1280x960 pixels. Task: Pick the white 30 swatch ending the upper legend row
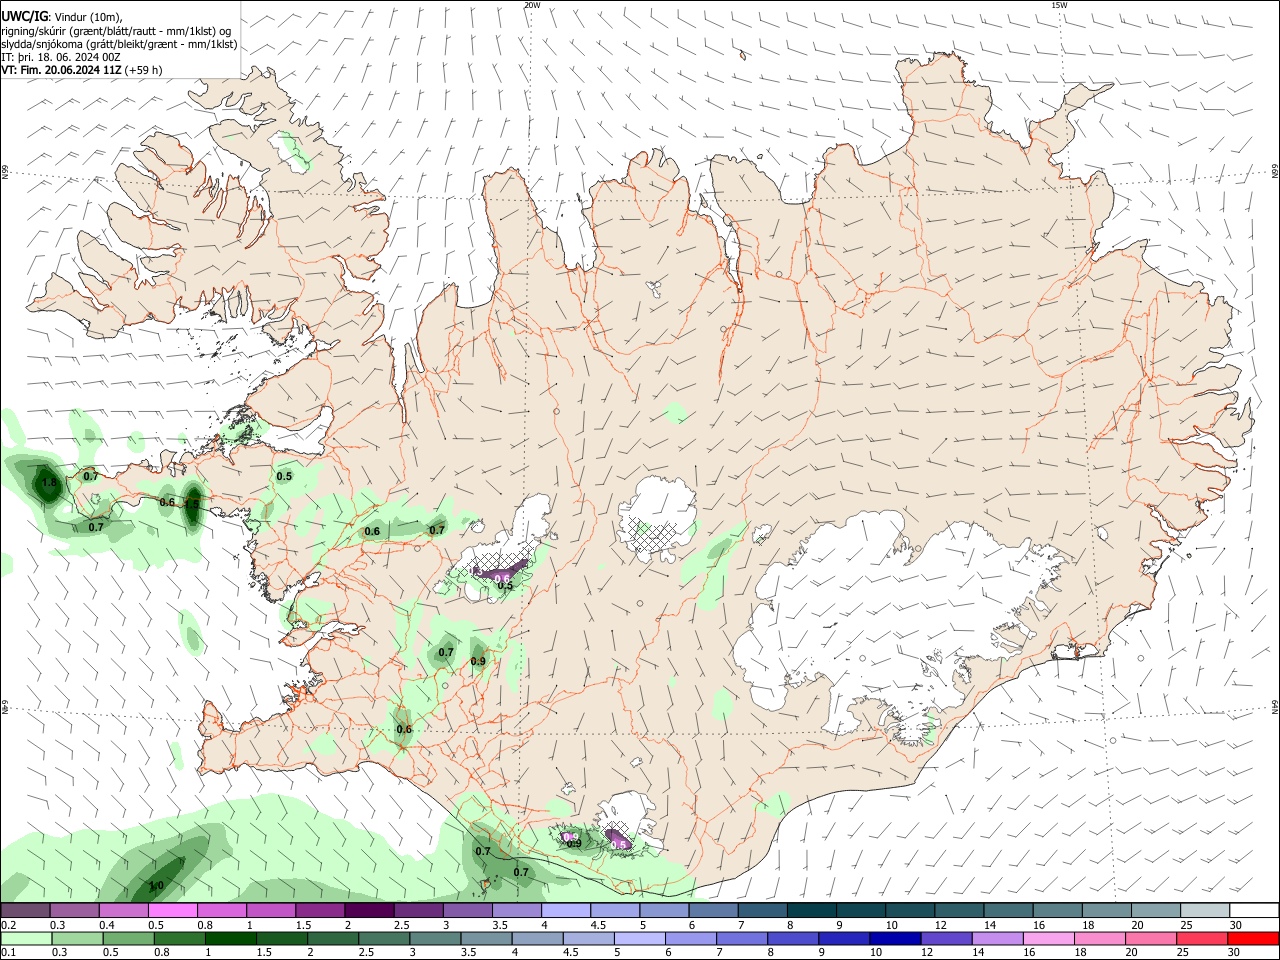1253,910
